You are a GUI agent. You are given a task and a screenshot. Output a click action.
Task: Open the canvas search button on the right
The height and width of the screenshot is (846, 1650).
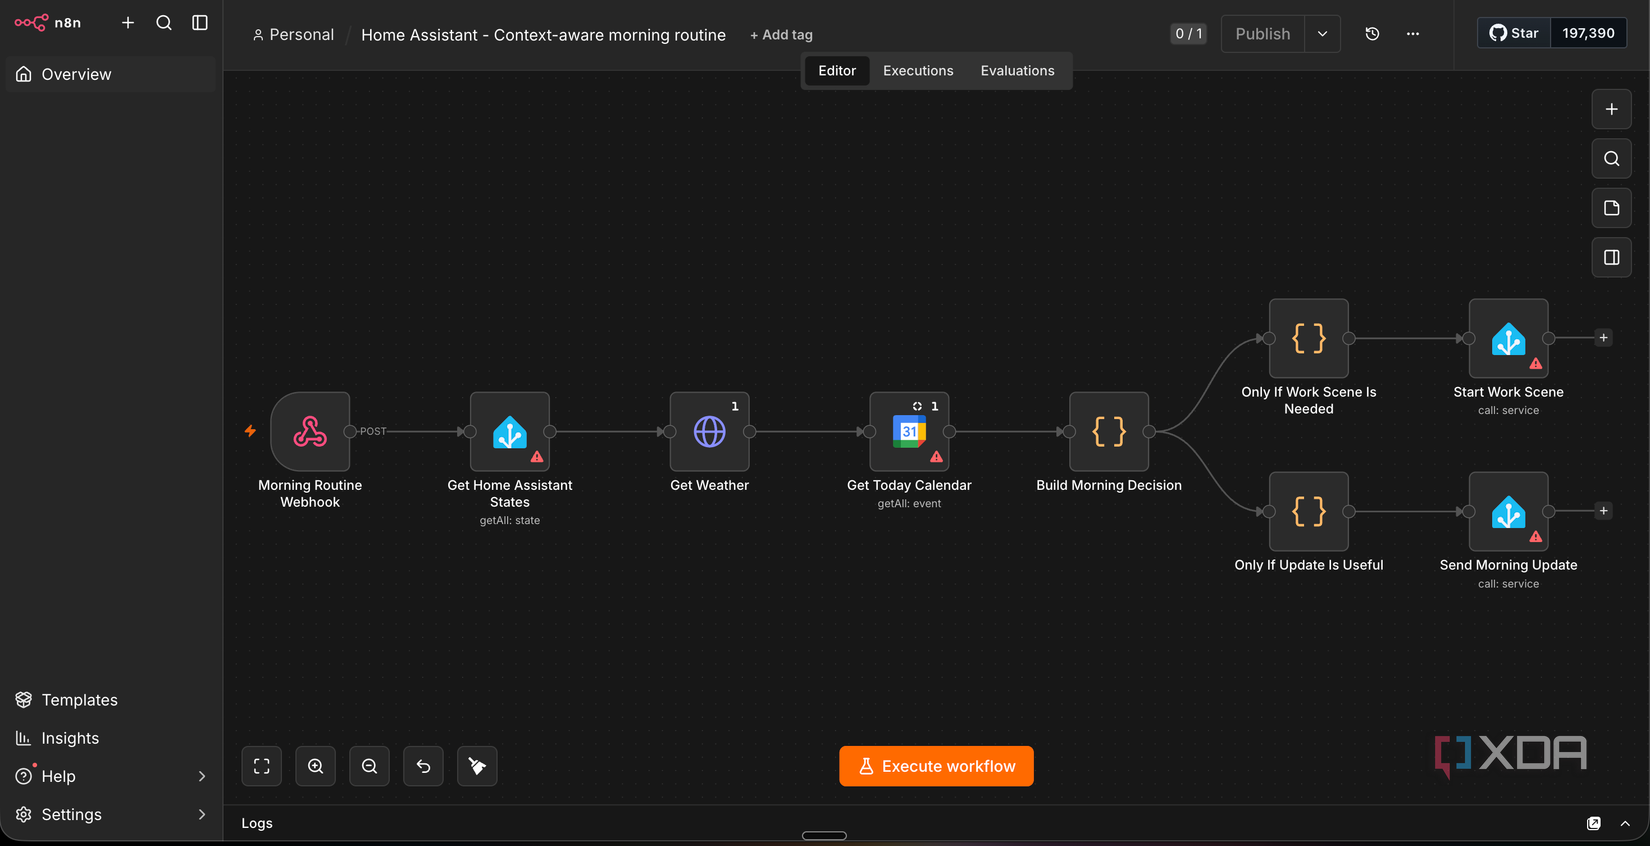pyautogui.click(x=1611, y=159)
